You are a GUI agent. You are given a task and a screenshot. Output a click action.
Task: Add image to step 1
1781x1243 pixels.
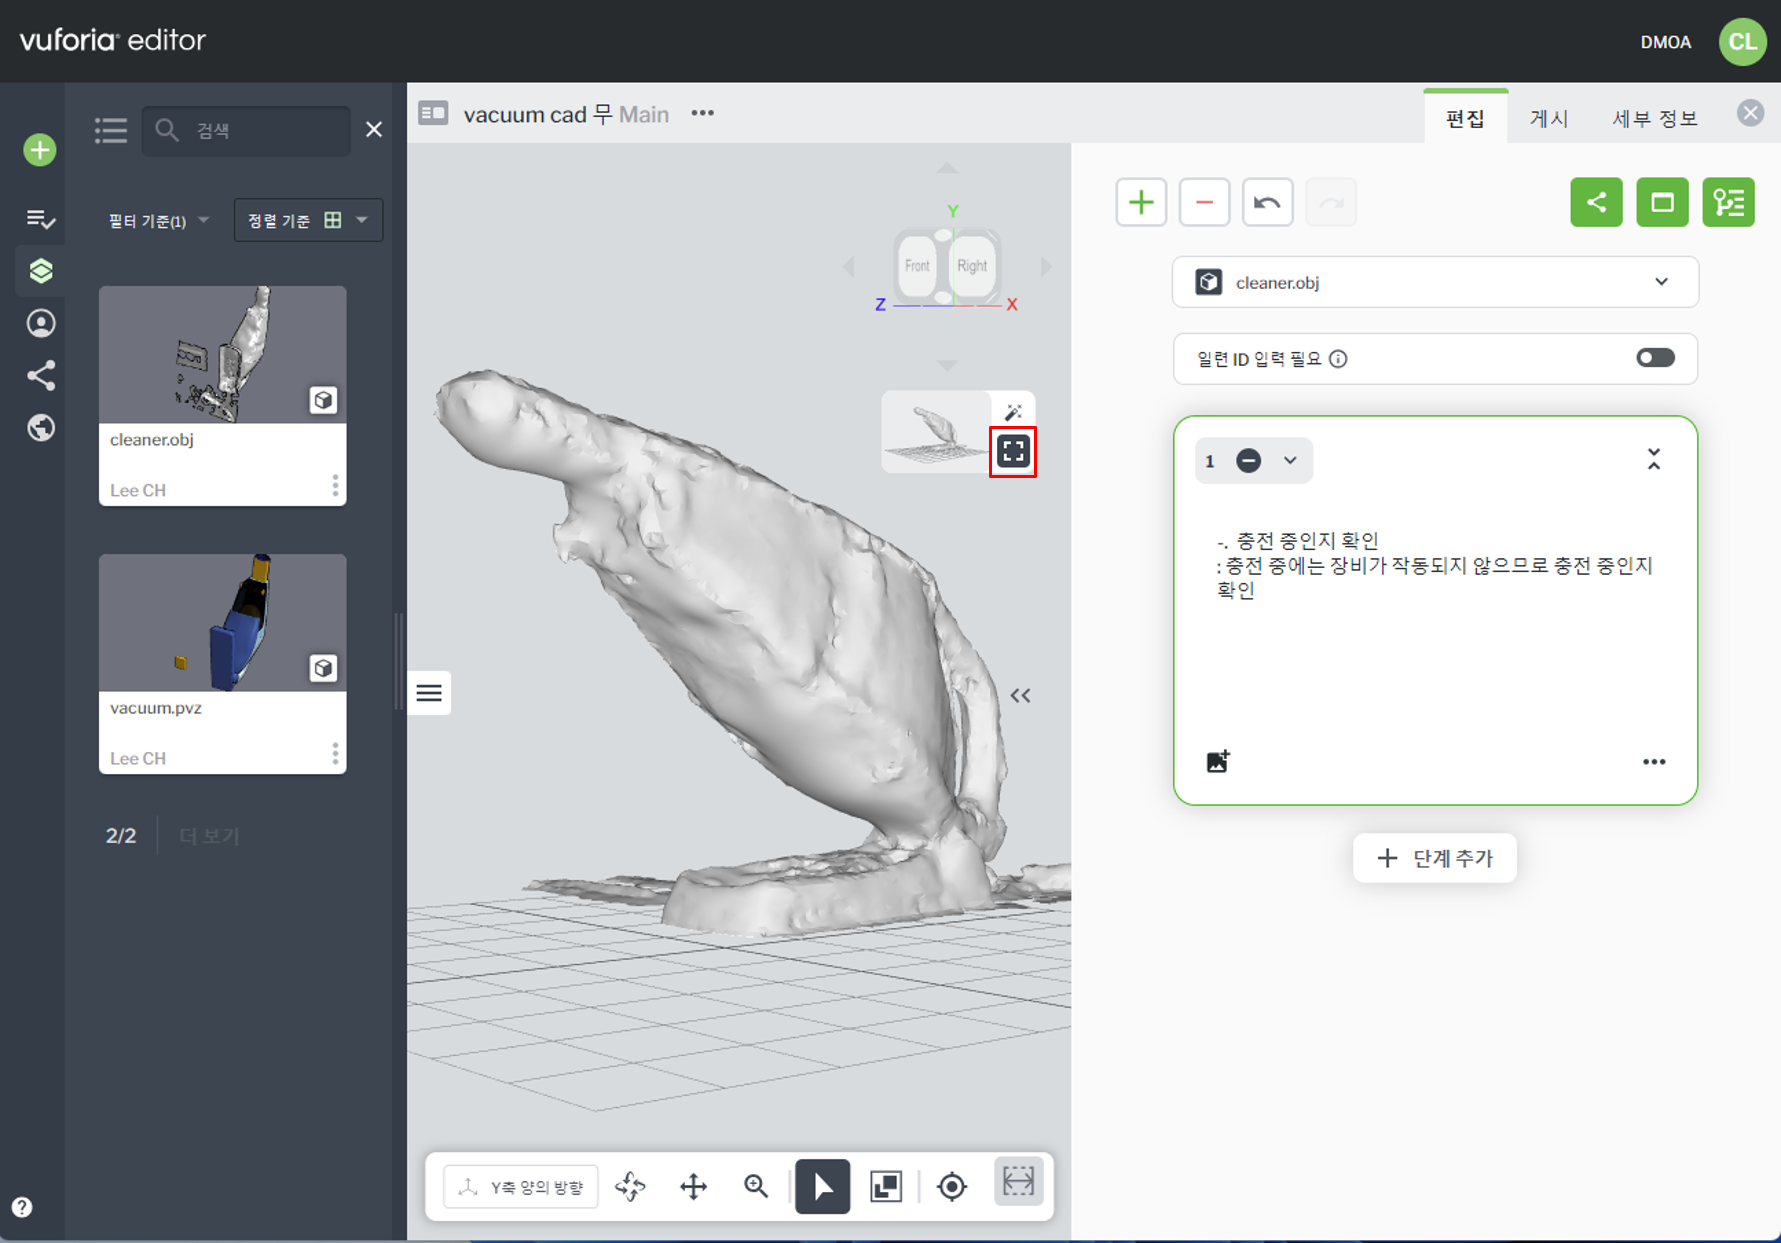click(x=1217, y=761)
